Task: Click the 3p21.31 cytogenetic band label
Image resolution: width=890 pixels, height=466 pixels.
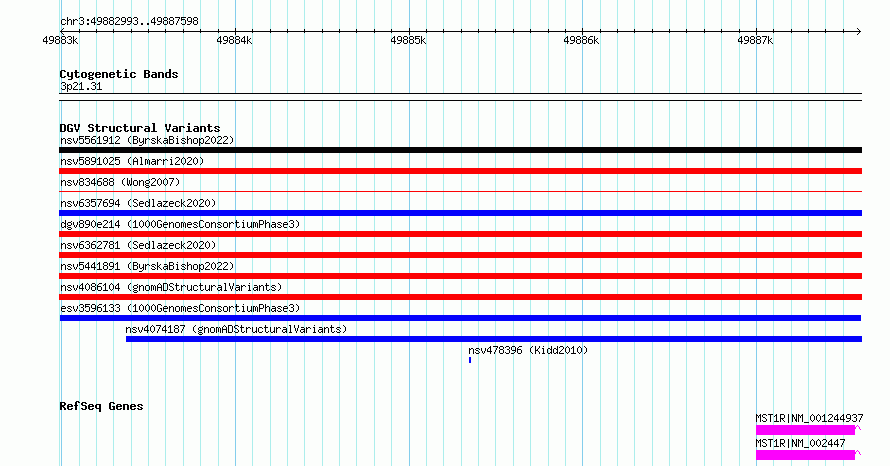Action: tap(81, 86)
